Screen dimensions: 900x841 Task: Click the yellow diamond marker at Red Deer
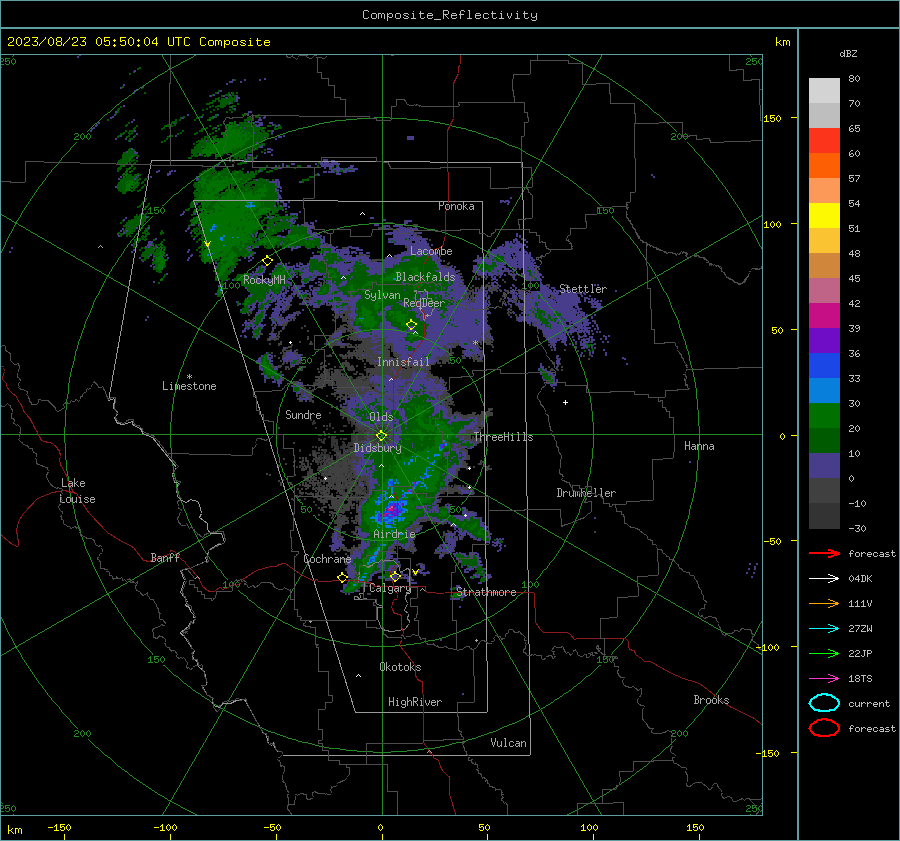point(411,325)
